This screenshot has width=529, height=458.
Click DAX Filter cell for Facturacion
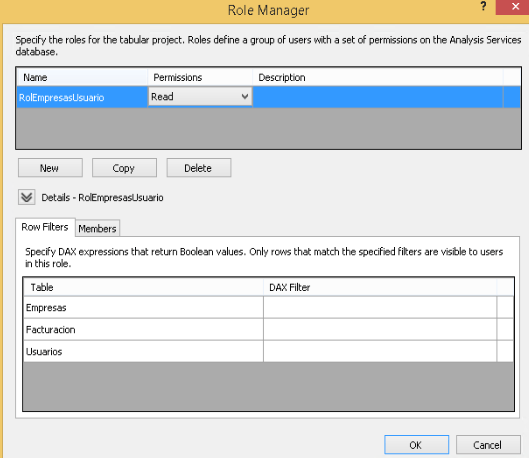[x=380, y=330]
